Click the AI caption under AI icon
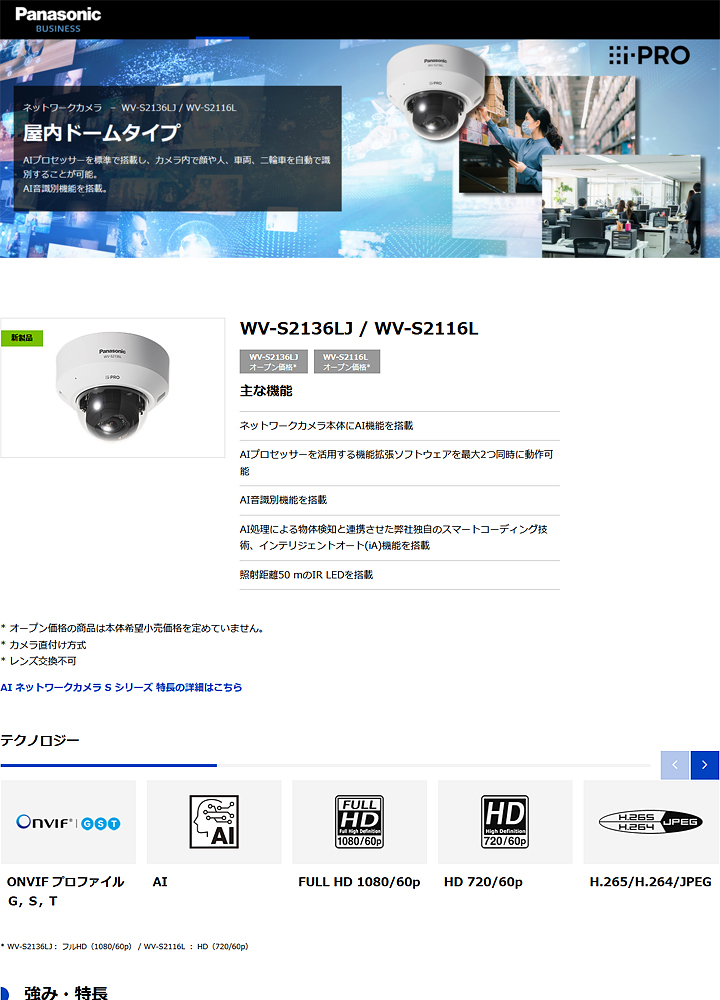The width and height of the screenshot is (720, 1000). click(160, 882)
